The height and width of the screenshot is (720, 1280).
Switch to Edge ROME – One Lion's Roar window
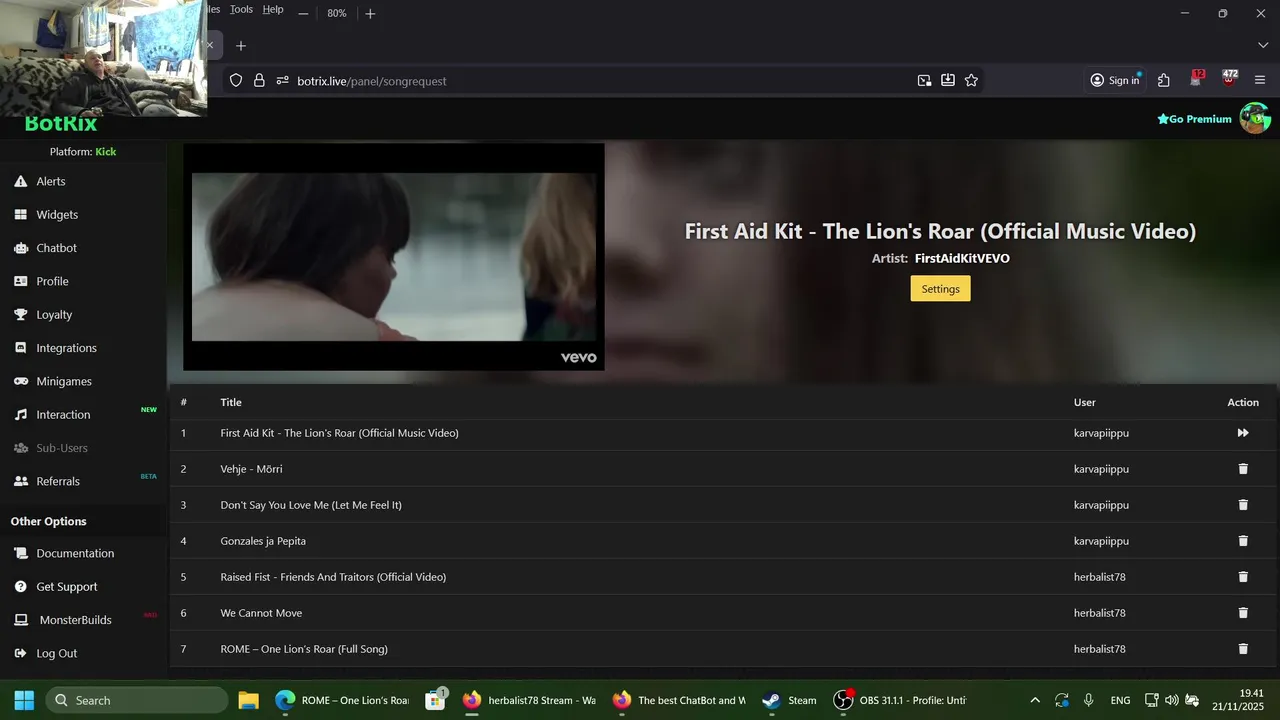coord(343,700)
